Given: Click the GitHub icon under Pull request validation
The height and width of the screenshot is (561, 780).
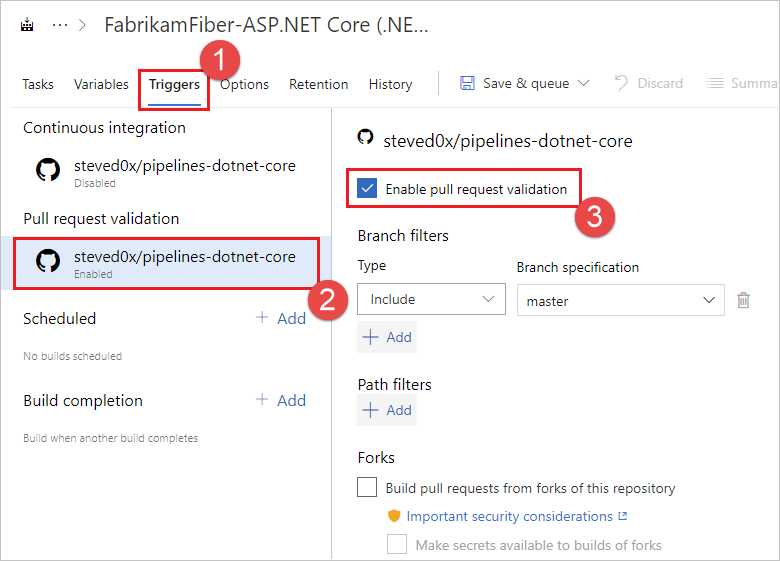Looking at the screenshot, I should point(47,262).
